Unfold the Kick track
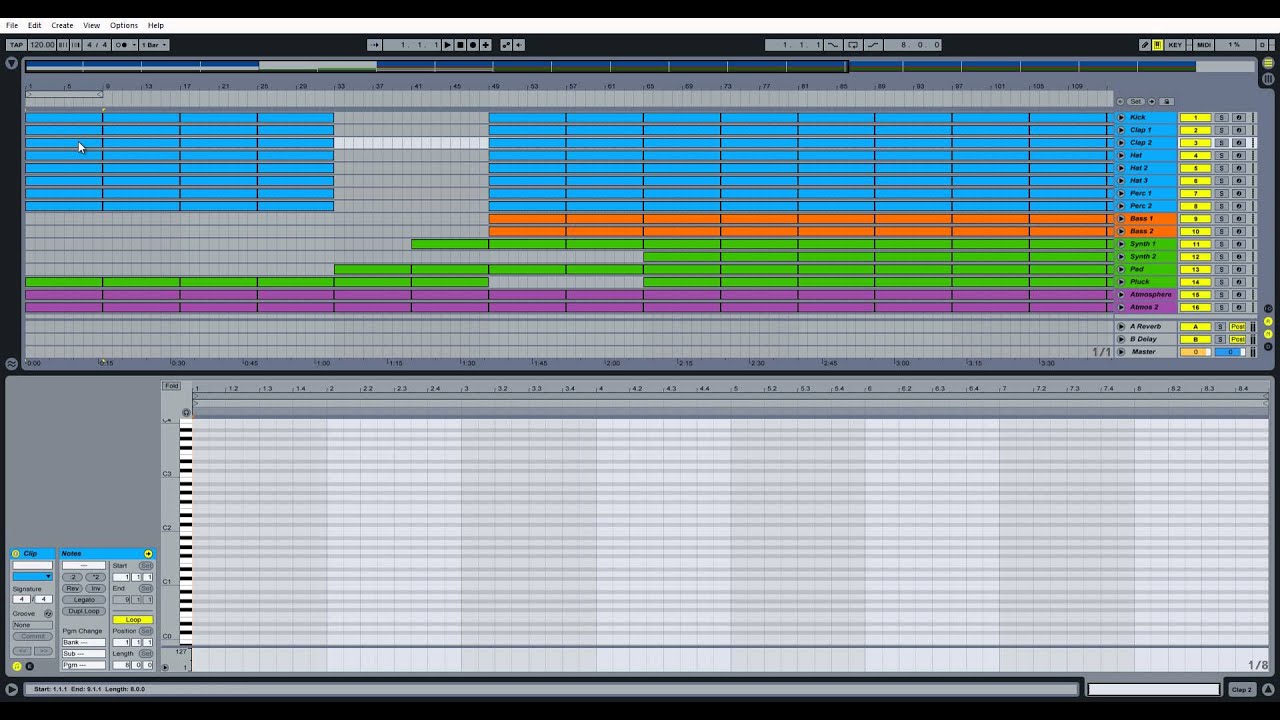 pyautogui.click(x=1121, y=118)
